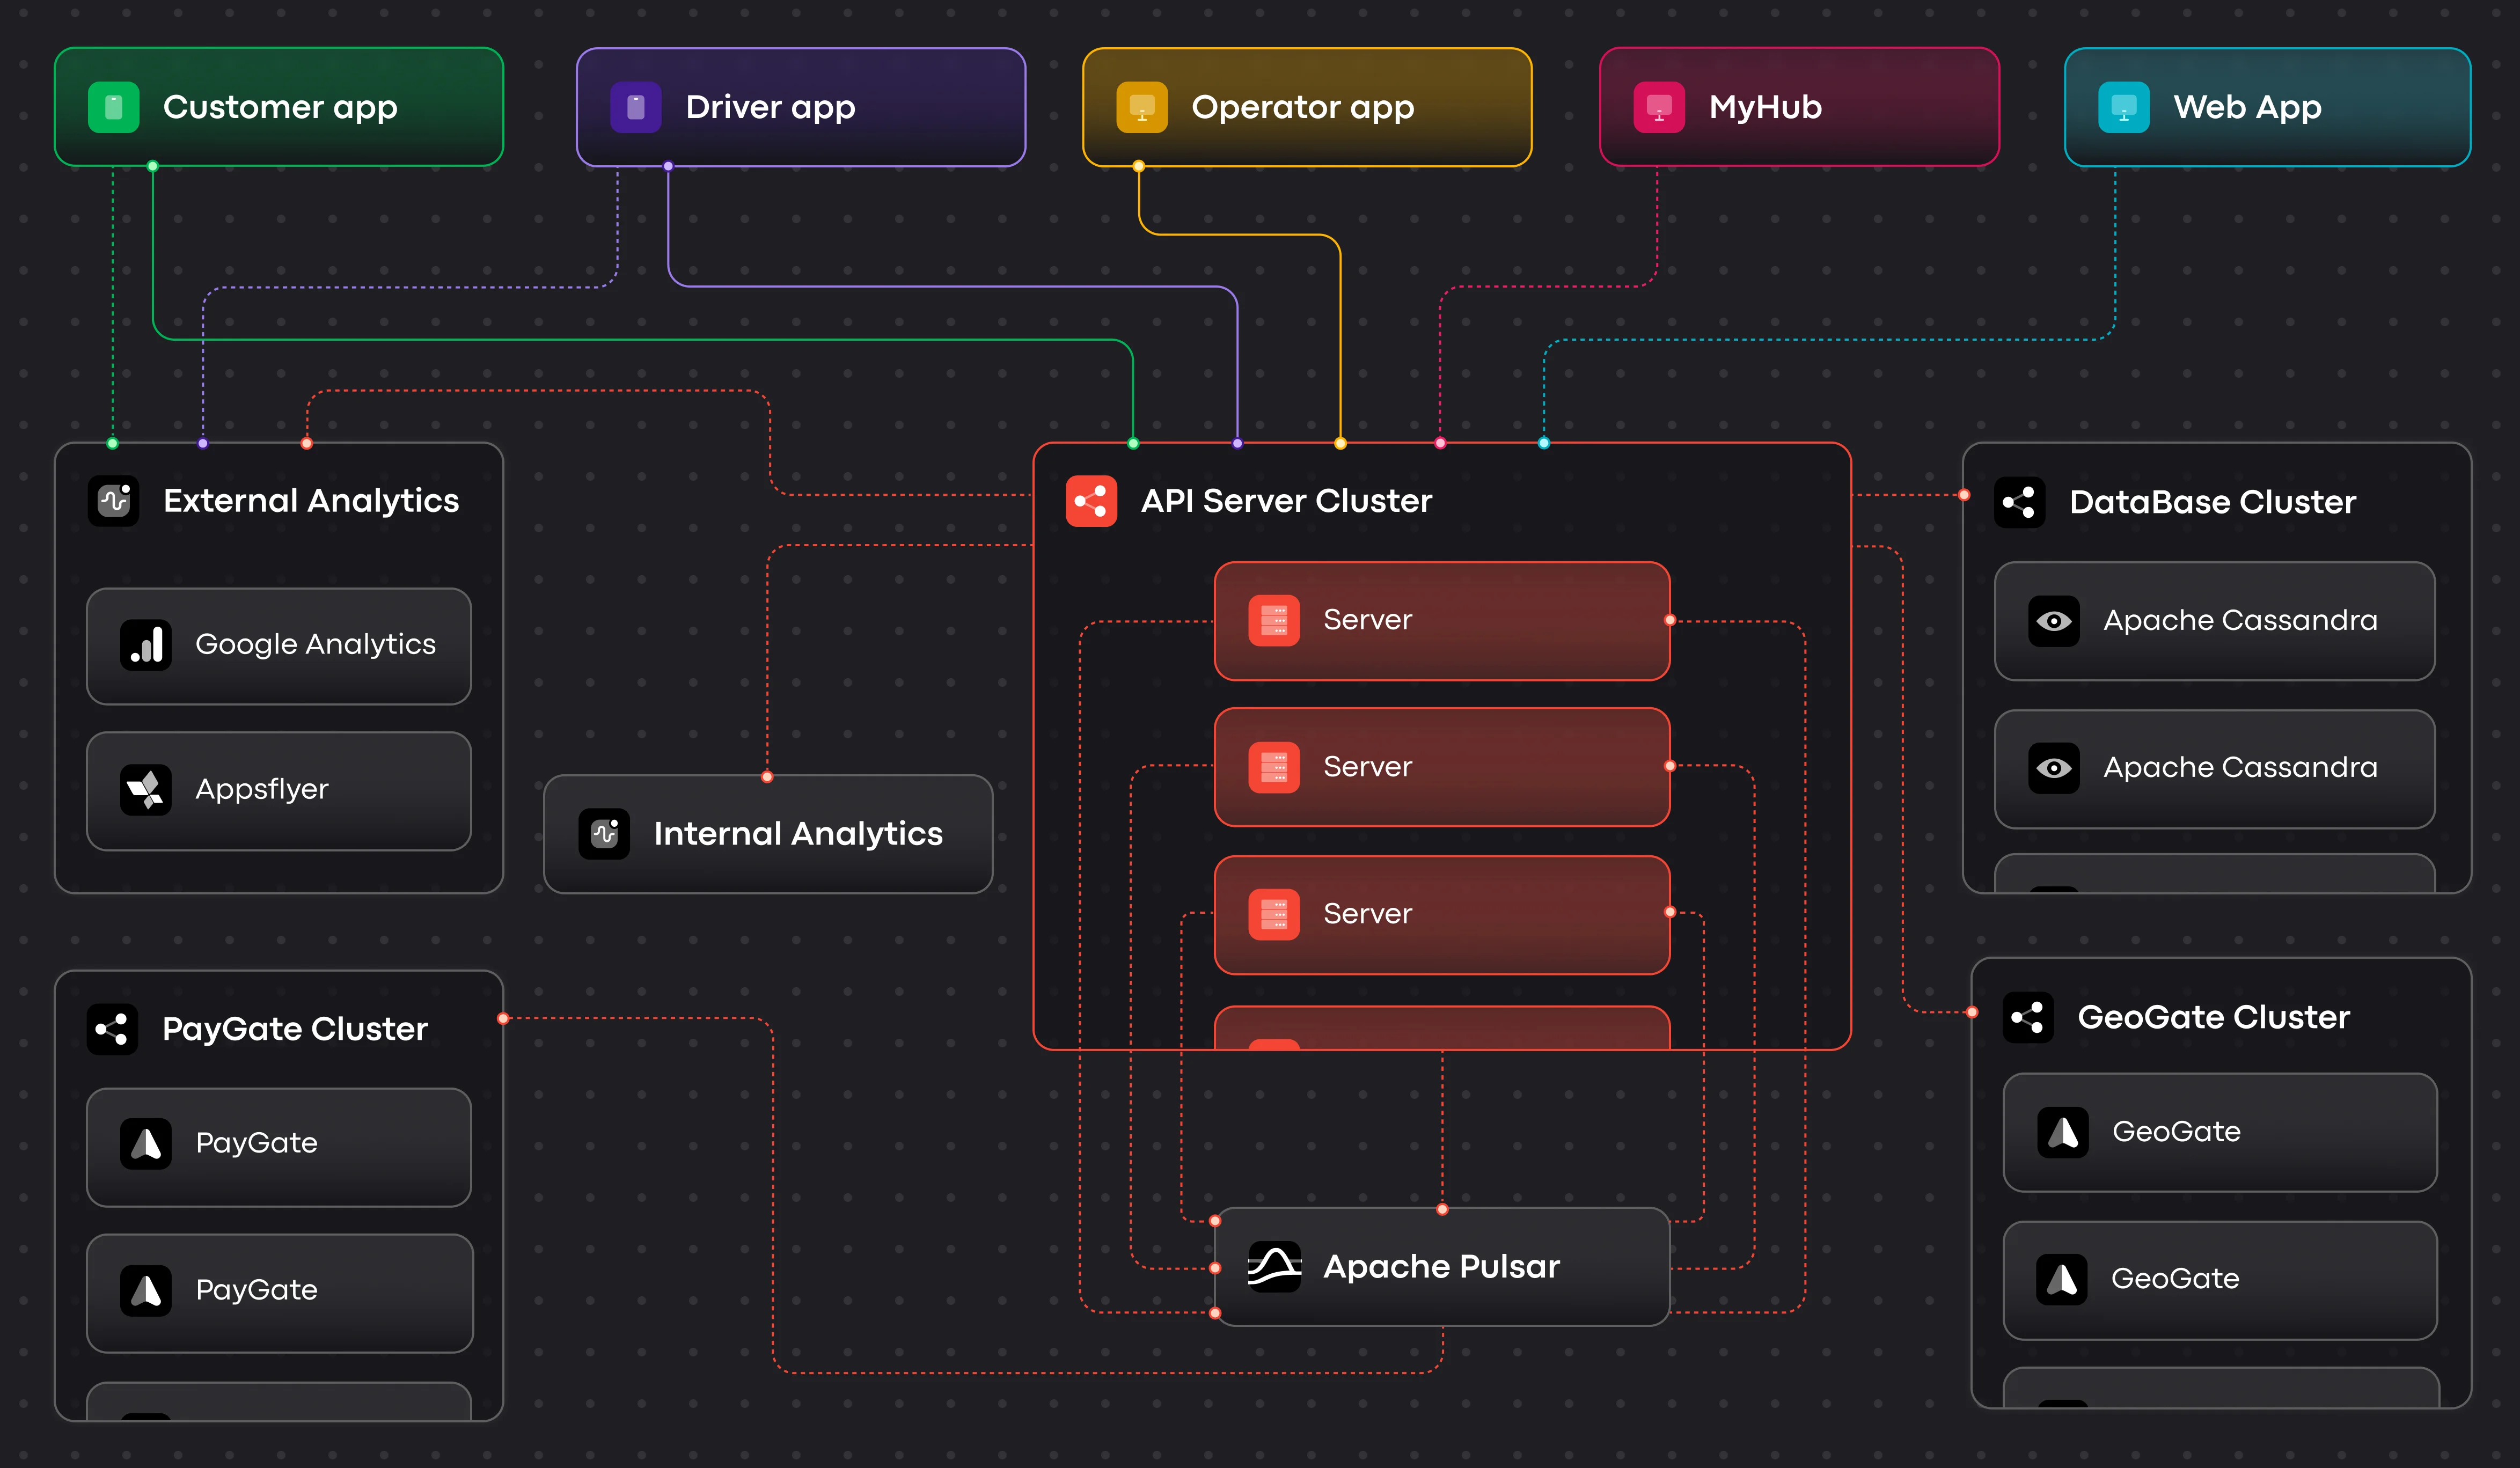Click the GeoGate Cluster title
Viewport: 2520px width, 1468px height.
pos(2213,1017)
